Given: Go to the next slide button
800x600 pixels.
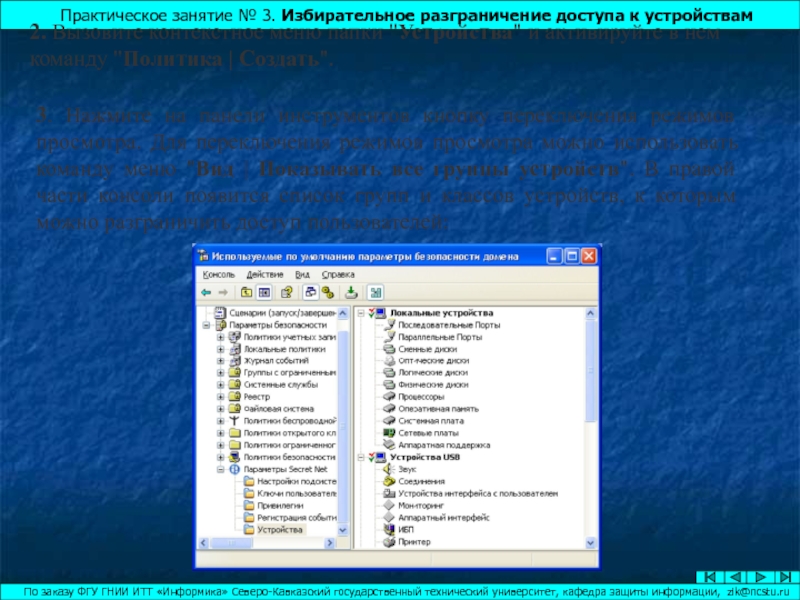Looking at the screenshot, I should 759,576.
